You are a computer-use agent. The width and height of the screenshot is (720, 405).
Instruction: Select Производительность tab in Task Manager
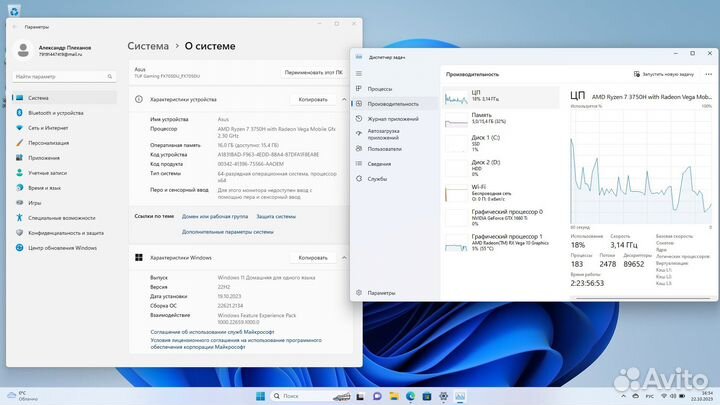(x=393, y=104)
